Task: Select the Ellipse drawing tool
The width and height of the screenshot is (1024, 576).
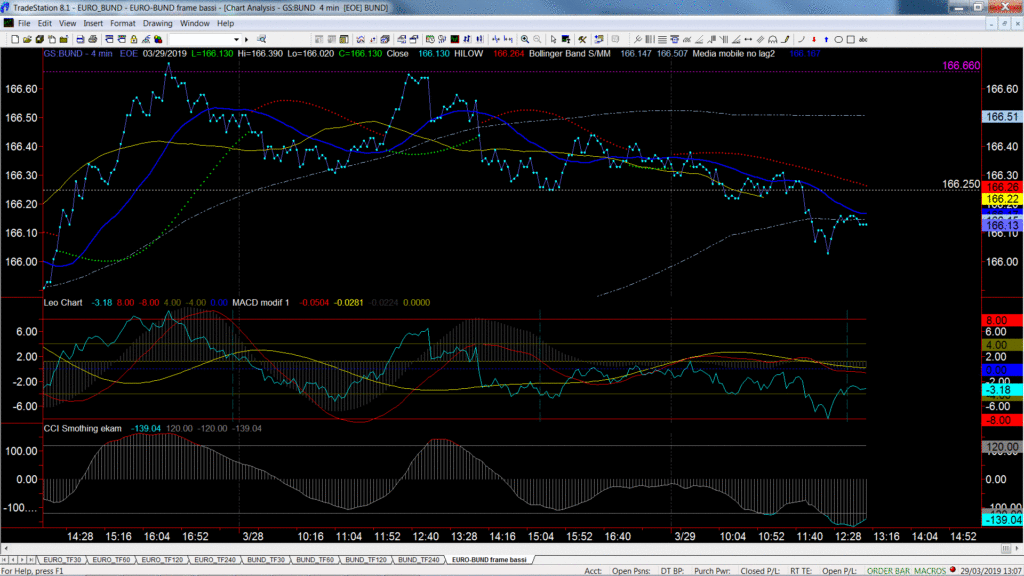Action: tap(839, 39)
